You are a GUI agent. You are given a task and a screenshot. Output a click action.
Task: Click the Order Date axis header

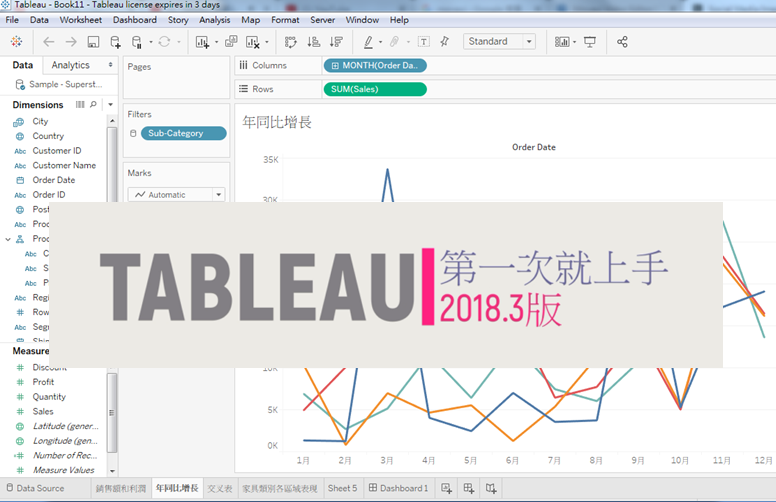[534, 147]
